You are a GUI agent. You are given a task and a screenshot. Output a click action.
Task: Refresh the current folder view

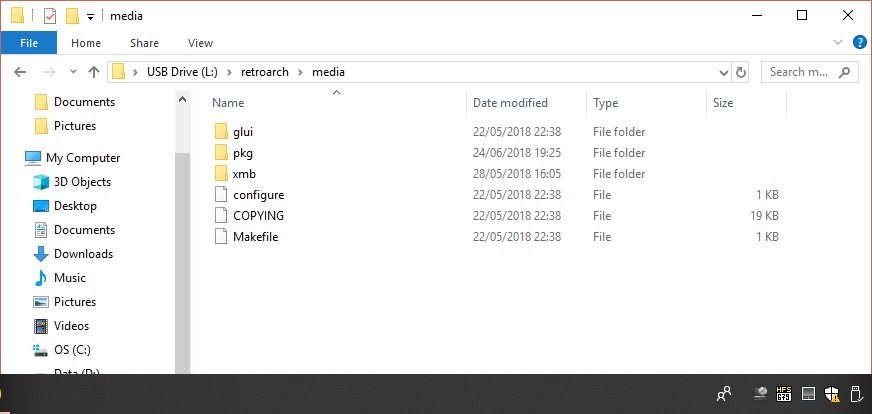(x=740, y=72)
